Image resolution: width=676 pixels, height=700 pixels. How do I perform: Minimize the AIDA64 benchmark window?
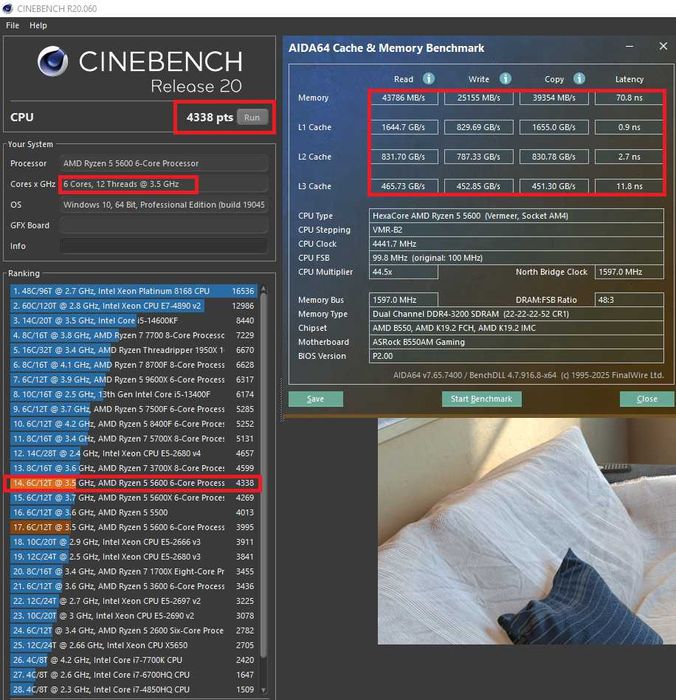tap(630, 46)
